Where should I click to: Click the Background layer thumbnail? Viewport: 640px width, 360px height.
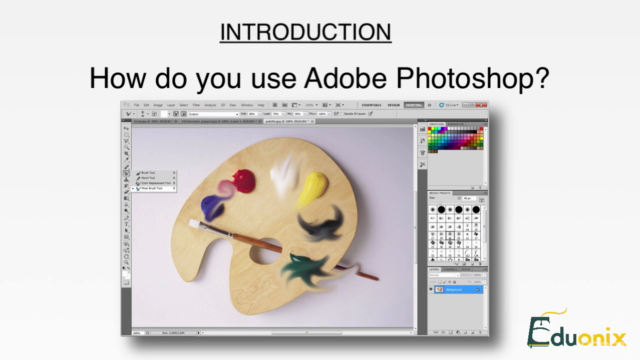439,289
